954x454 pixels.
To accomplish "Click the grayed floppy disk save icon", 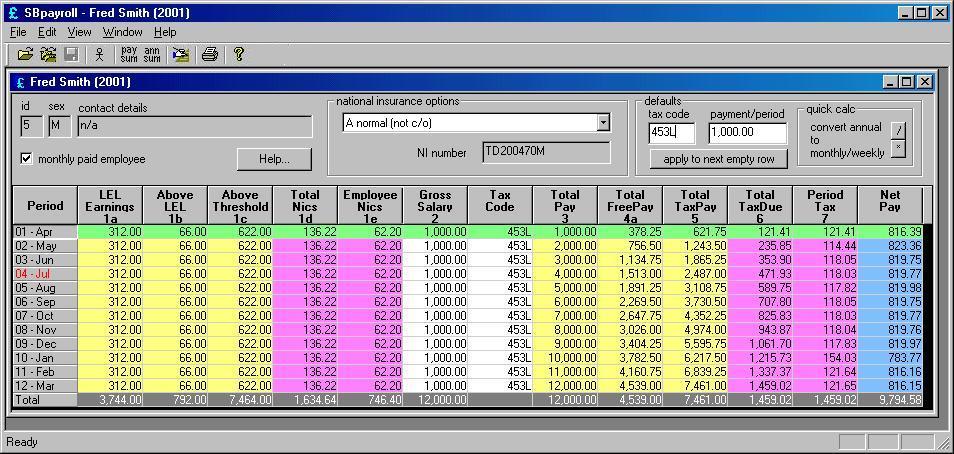I will (71, 55).
